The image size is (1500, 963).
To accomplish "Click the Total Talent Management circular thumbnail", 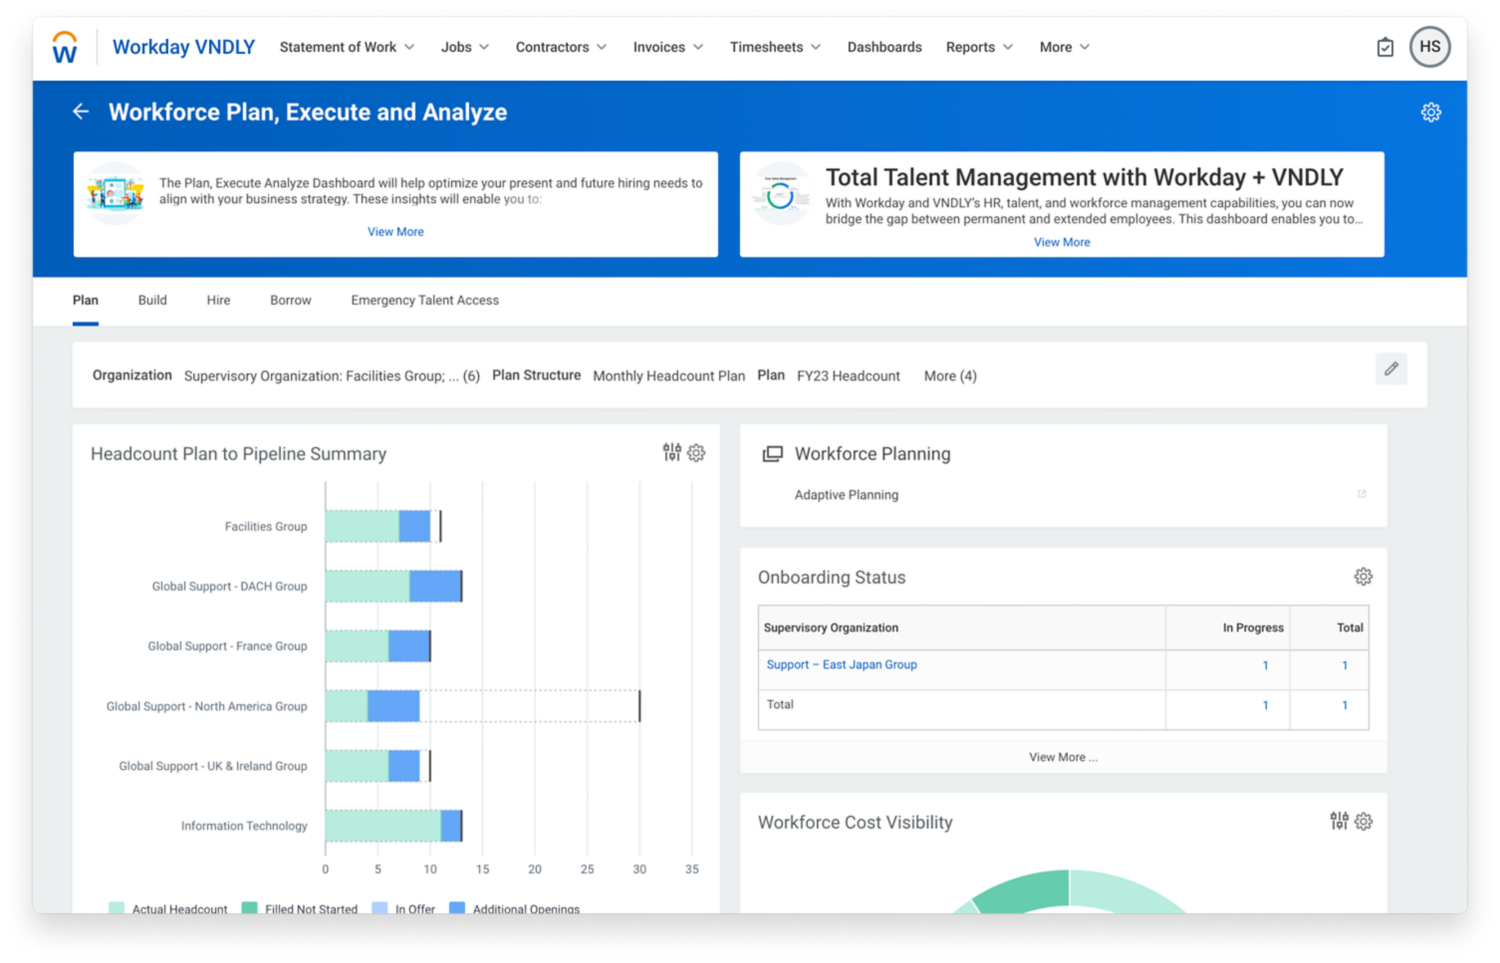I will pyautogui.click(x=780, y=194).
